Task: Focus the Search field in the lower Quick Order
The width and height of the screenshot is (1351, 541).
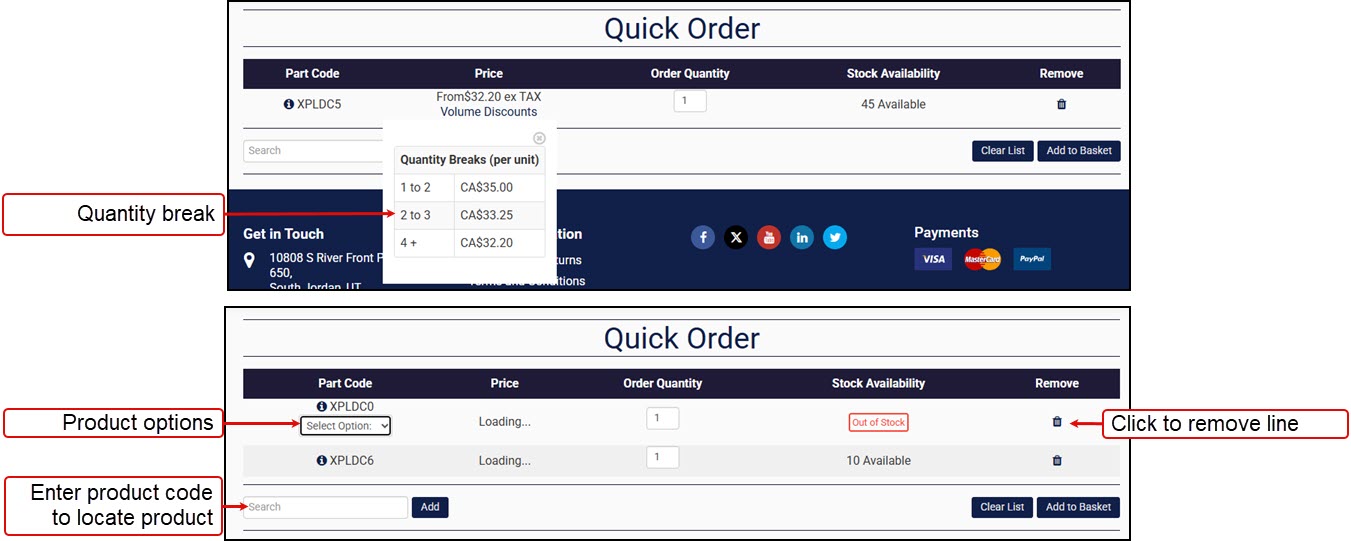Action: [326, 507]
